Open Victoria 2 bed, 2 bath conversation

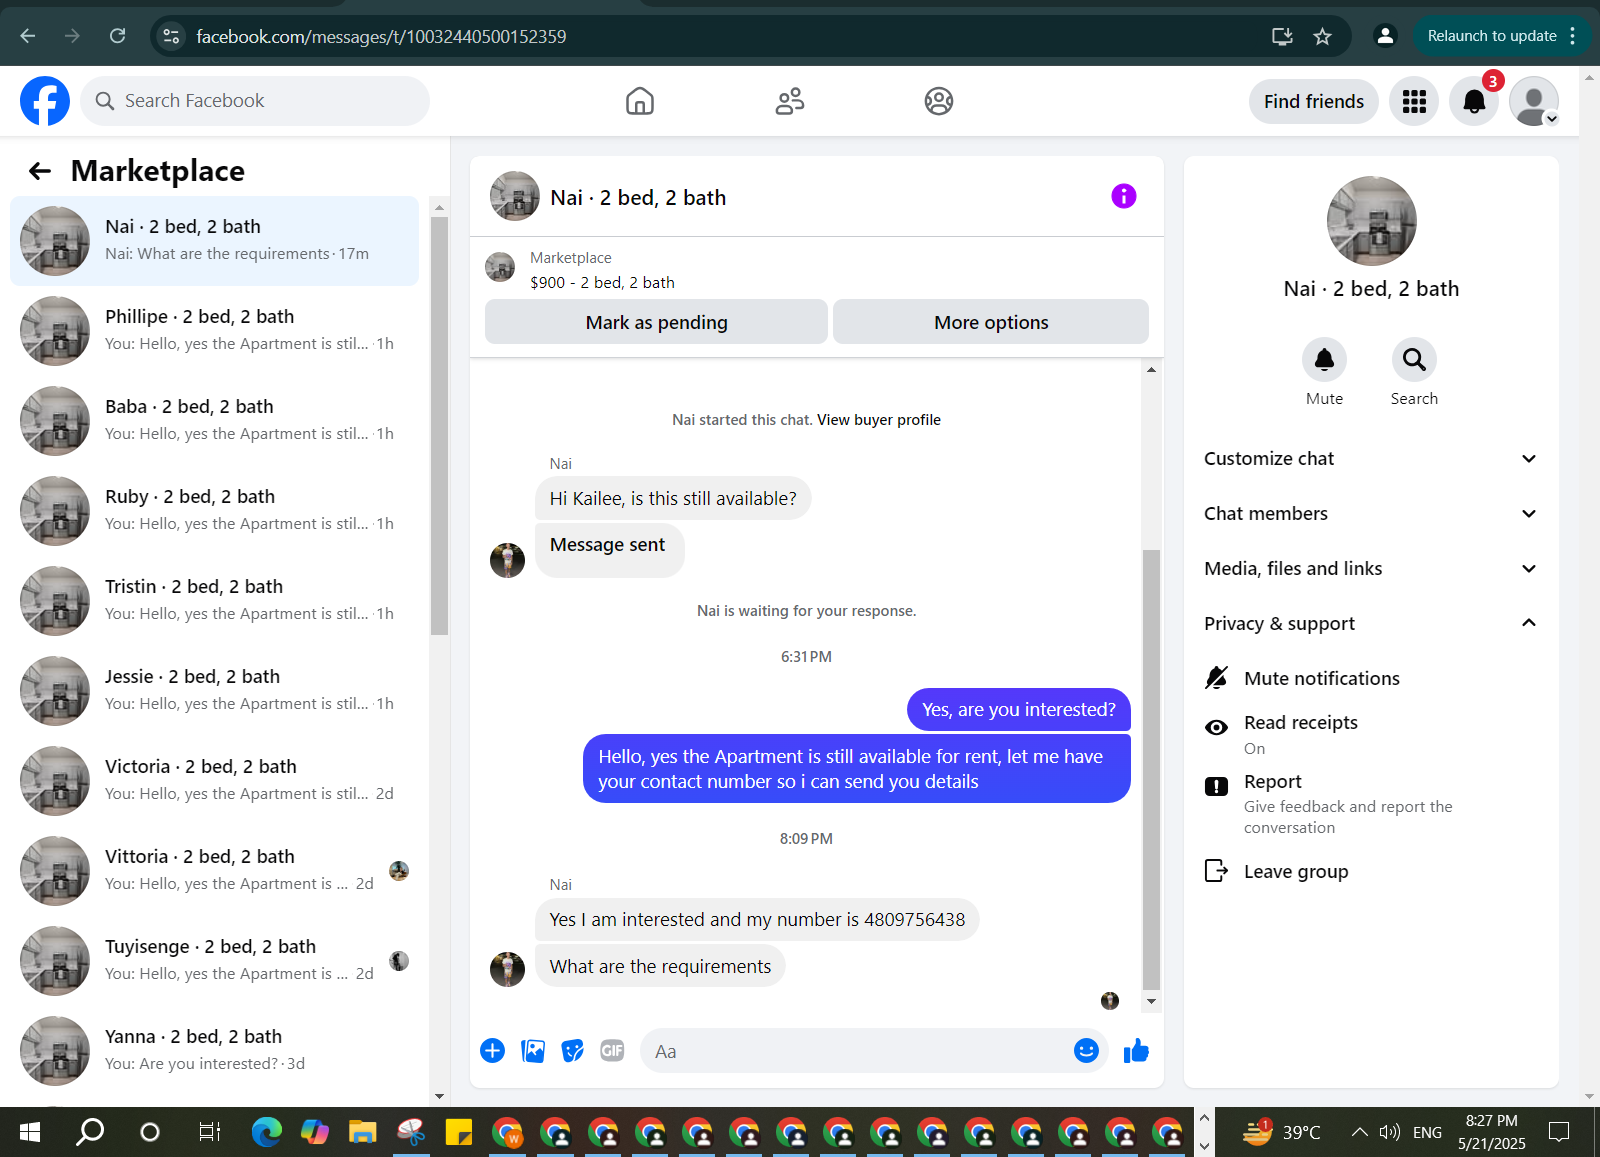215,781
